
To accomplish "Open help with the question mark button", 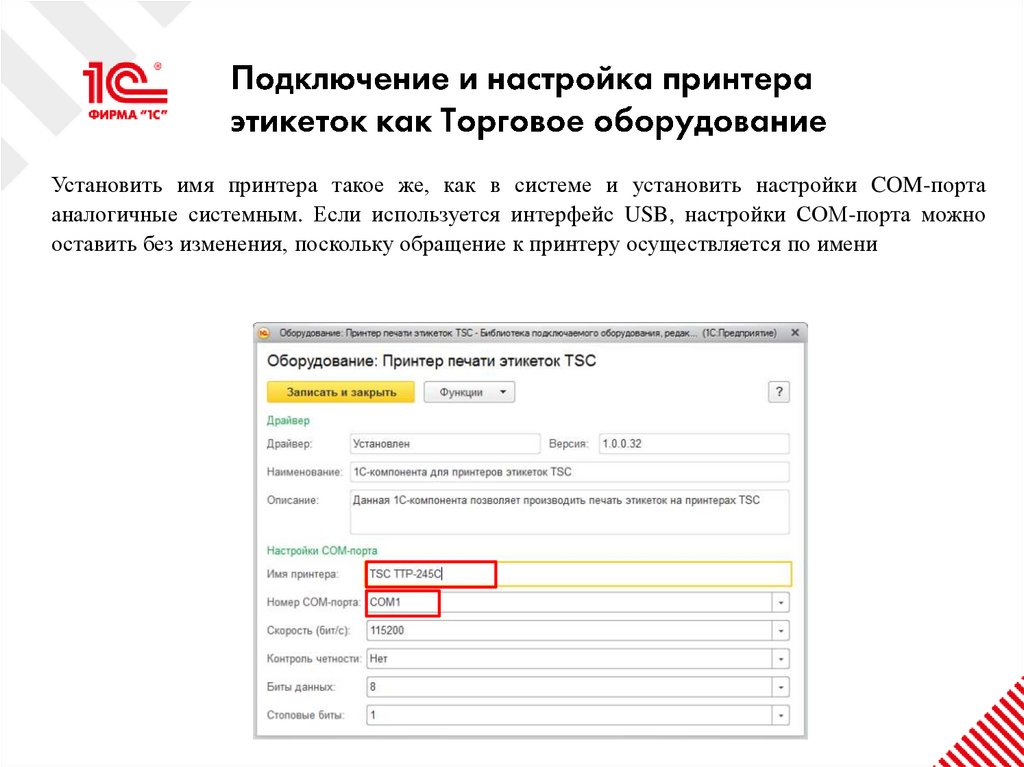I will 778,392.
